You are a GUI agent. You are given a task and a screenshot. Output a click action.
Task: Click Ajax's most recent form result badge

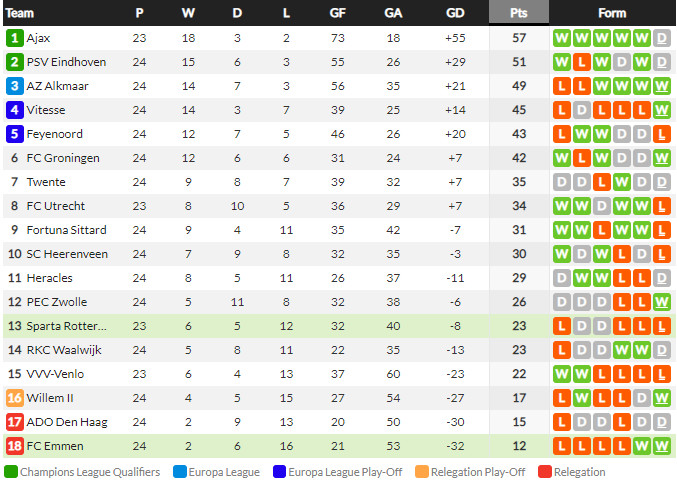pyautogui.click(x=662, y=38)
